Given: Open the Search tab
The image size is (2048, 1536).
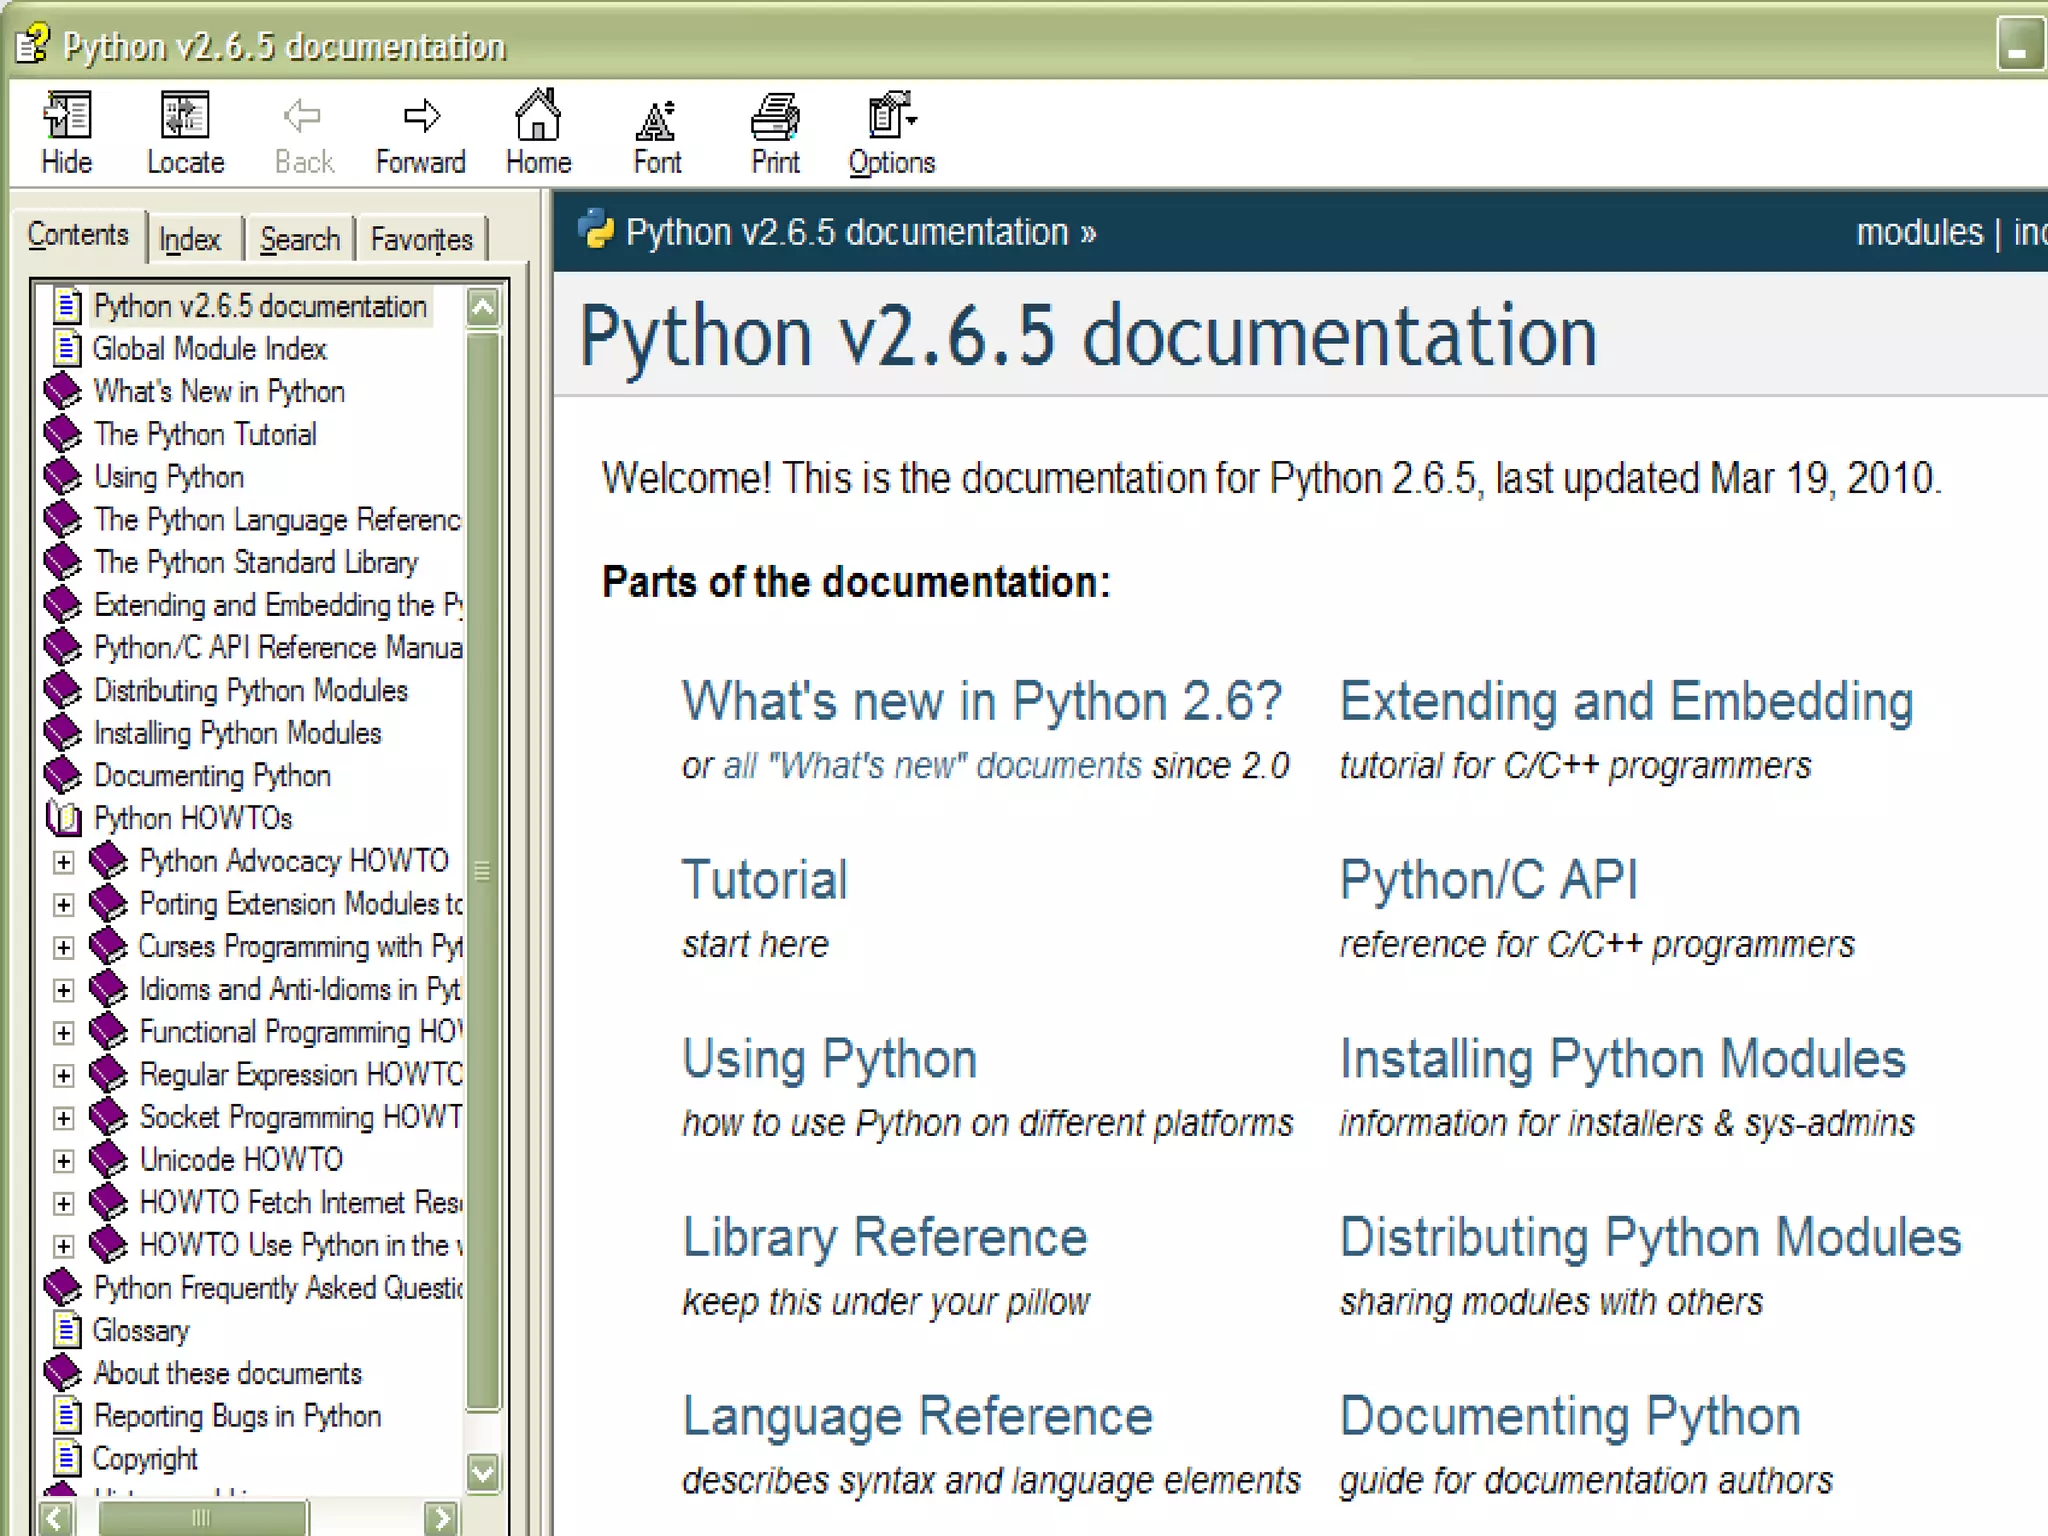Looking at the screenshot, I should [300, 240].
